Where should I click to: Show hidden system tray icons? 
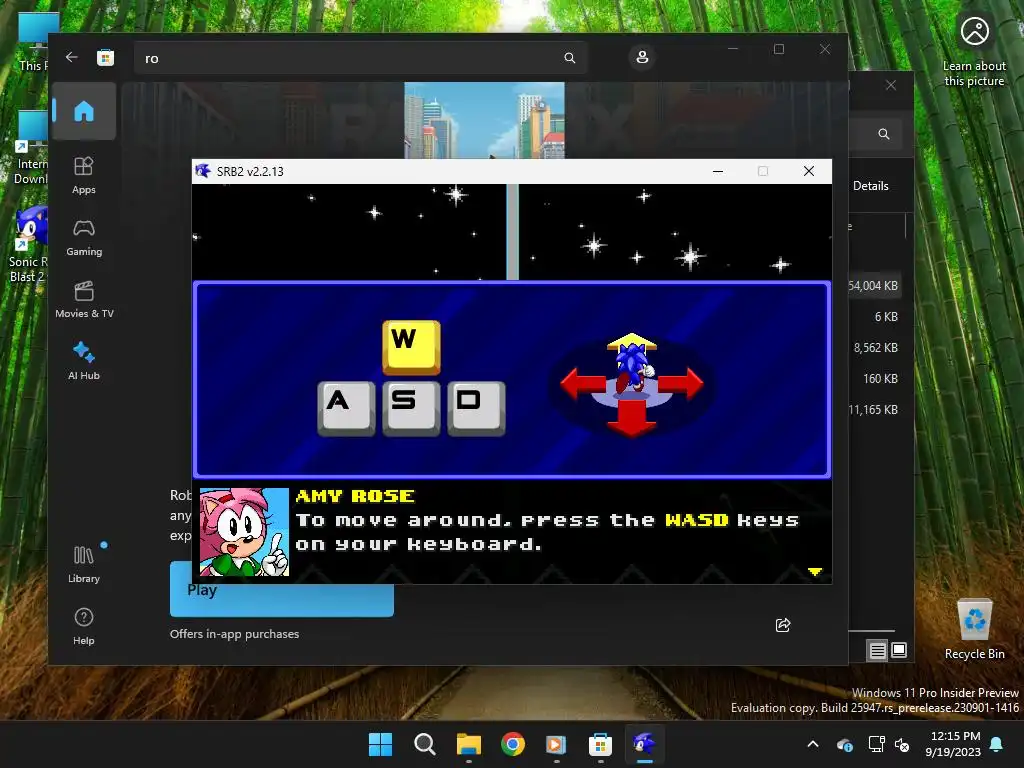pyautogui.click(x=813, y=744)
